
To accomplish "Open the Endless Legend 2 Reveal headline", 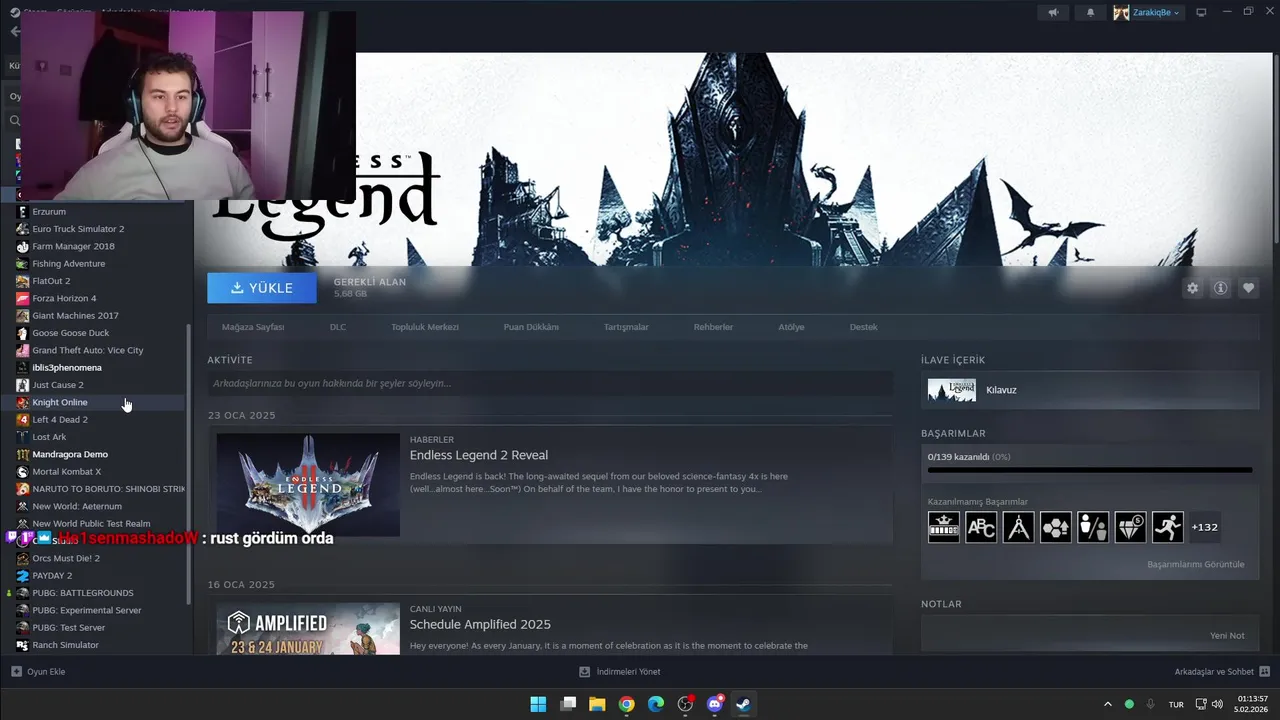I will coord(479,455).
